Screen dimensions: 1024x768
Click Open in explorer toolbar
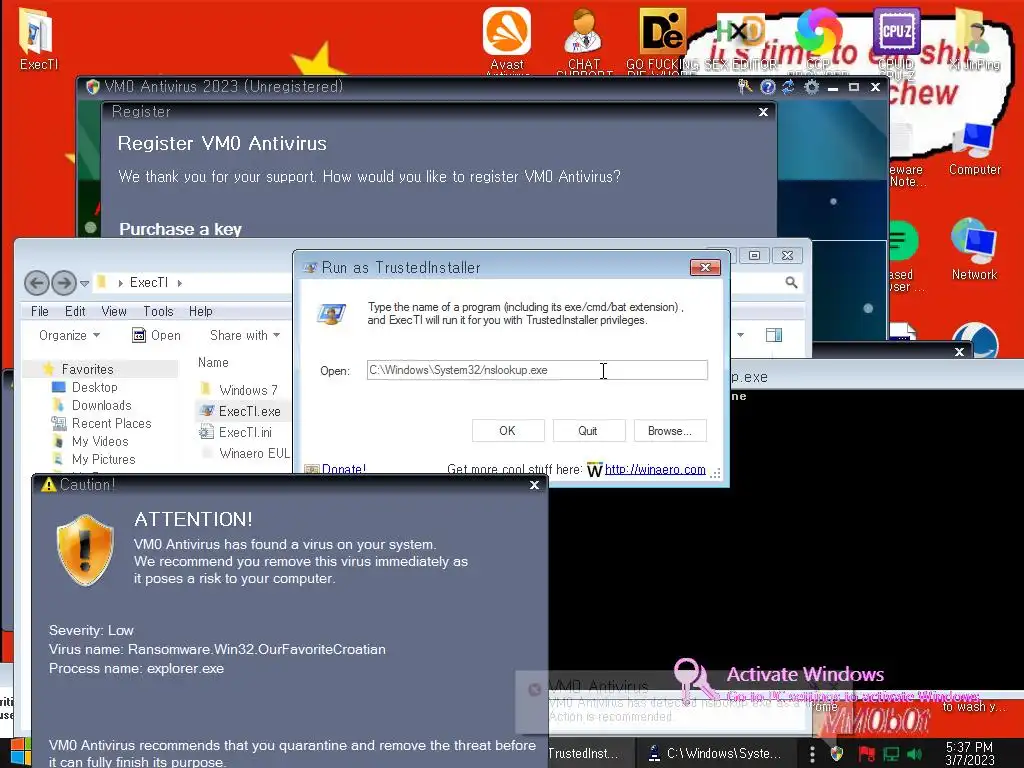point(157,335)
